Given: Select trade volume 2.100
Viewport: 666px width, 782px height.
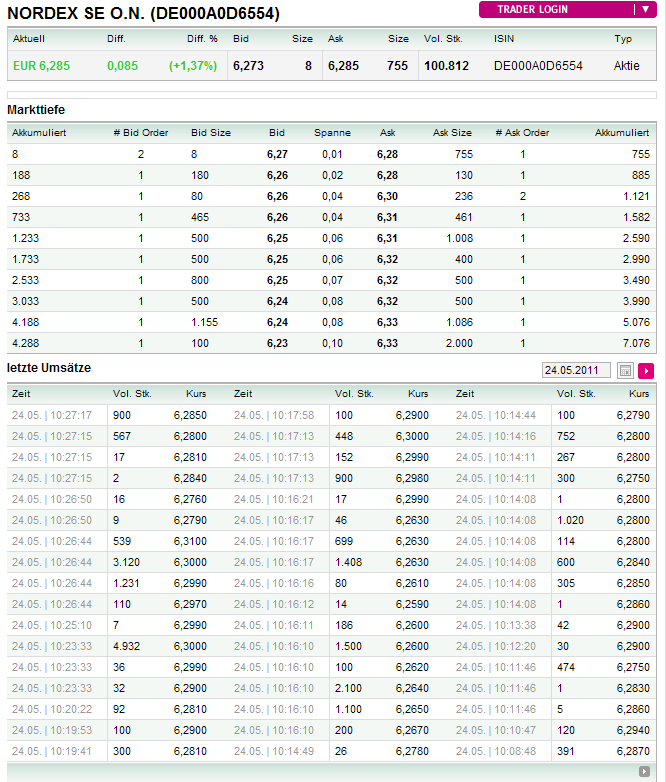Looking at the screenshot, I should pos(348,688).
